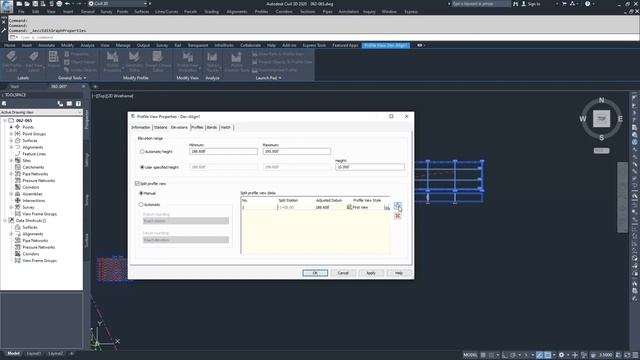Click the pick station icon in First View row
This screenshot has width=640, height=360.
387,207
